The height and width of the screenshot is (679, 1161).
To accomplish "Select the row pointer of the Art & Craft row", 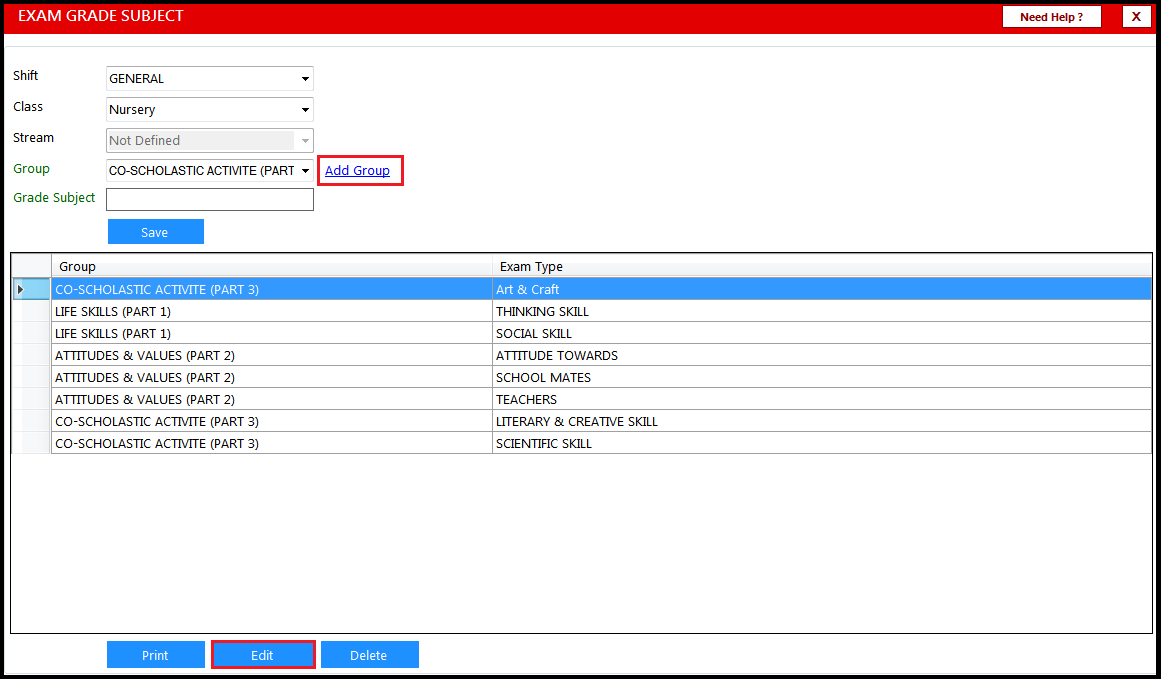I will [31, 290].
